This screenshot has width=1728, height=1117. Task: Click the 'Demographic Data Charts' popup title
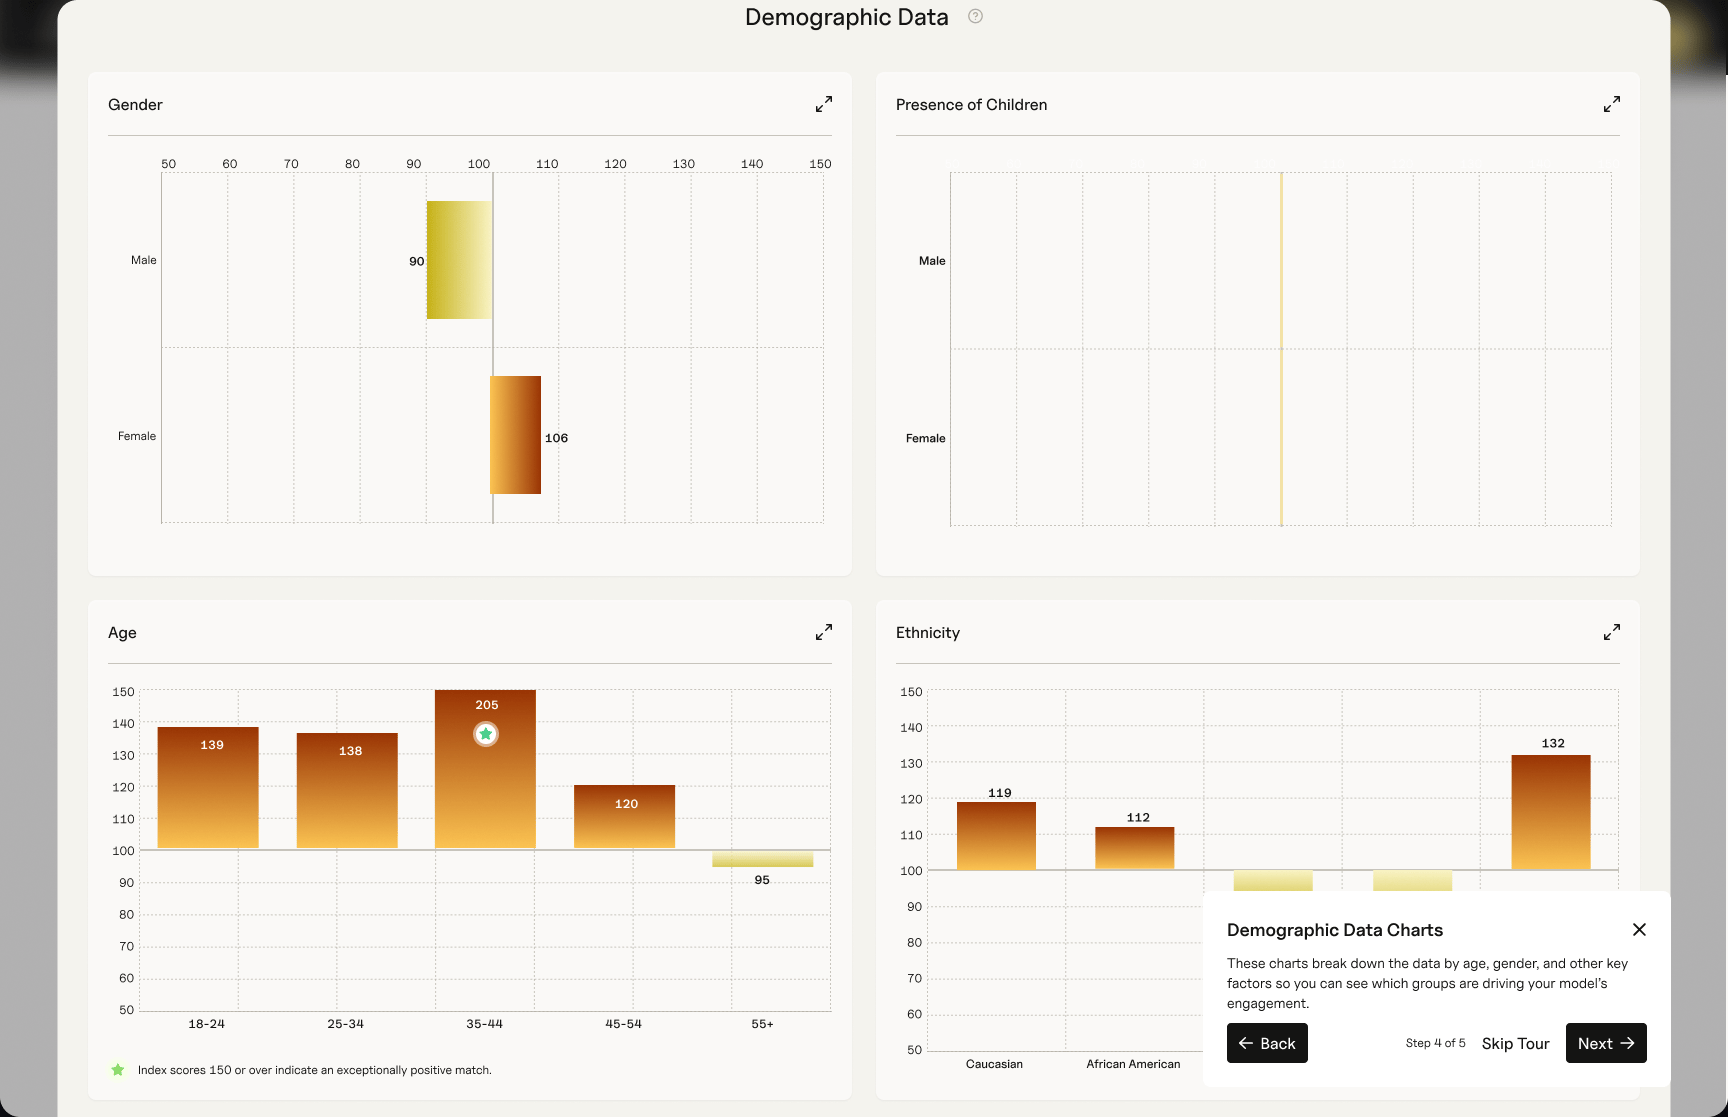pyautogui.click(x=1335, y=930)
